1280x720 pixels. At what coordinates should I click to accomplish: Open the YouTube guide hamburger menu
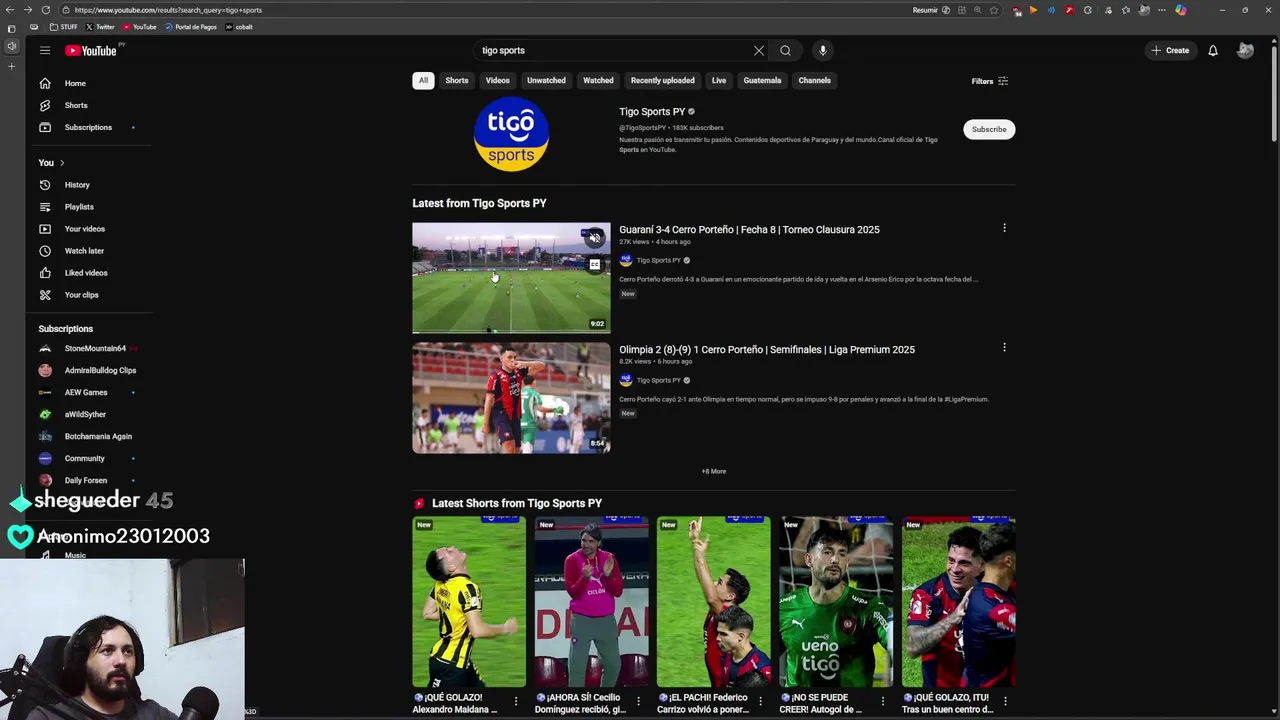(45, 50)
